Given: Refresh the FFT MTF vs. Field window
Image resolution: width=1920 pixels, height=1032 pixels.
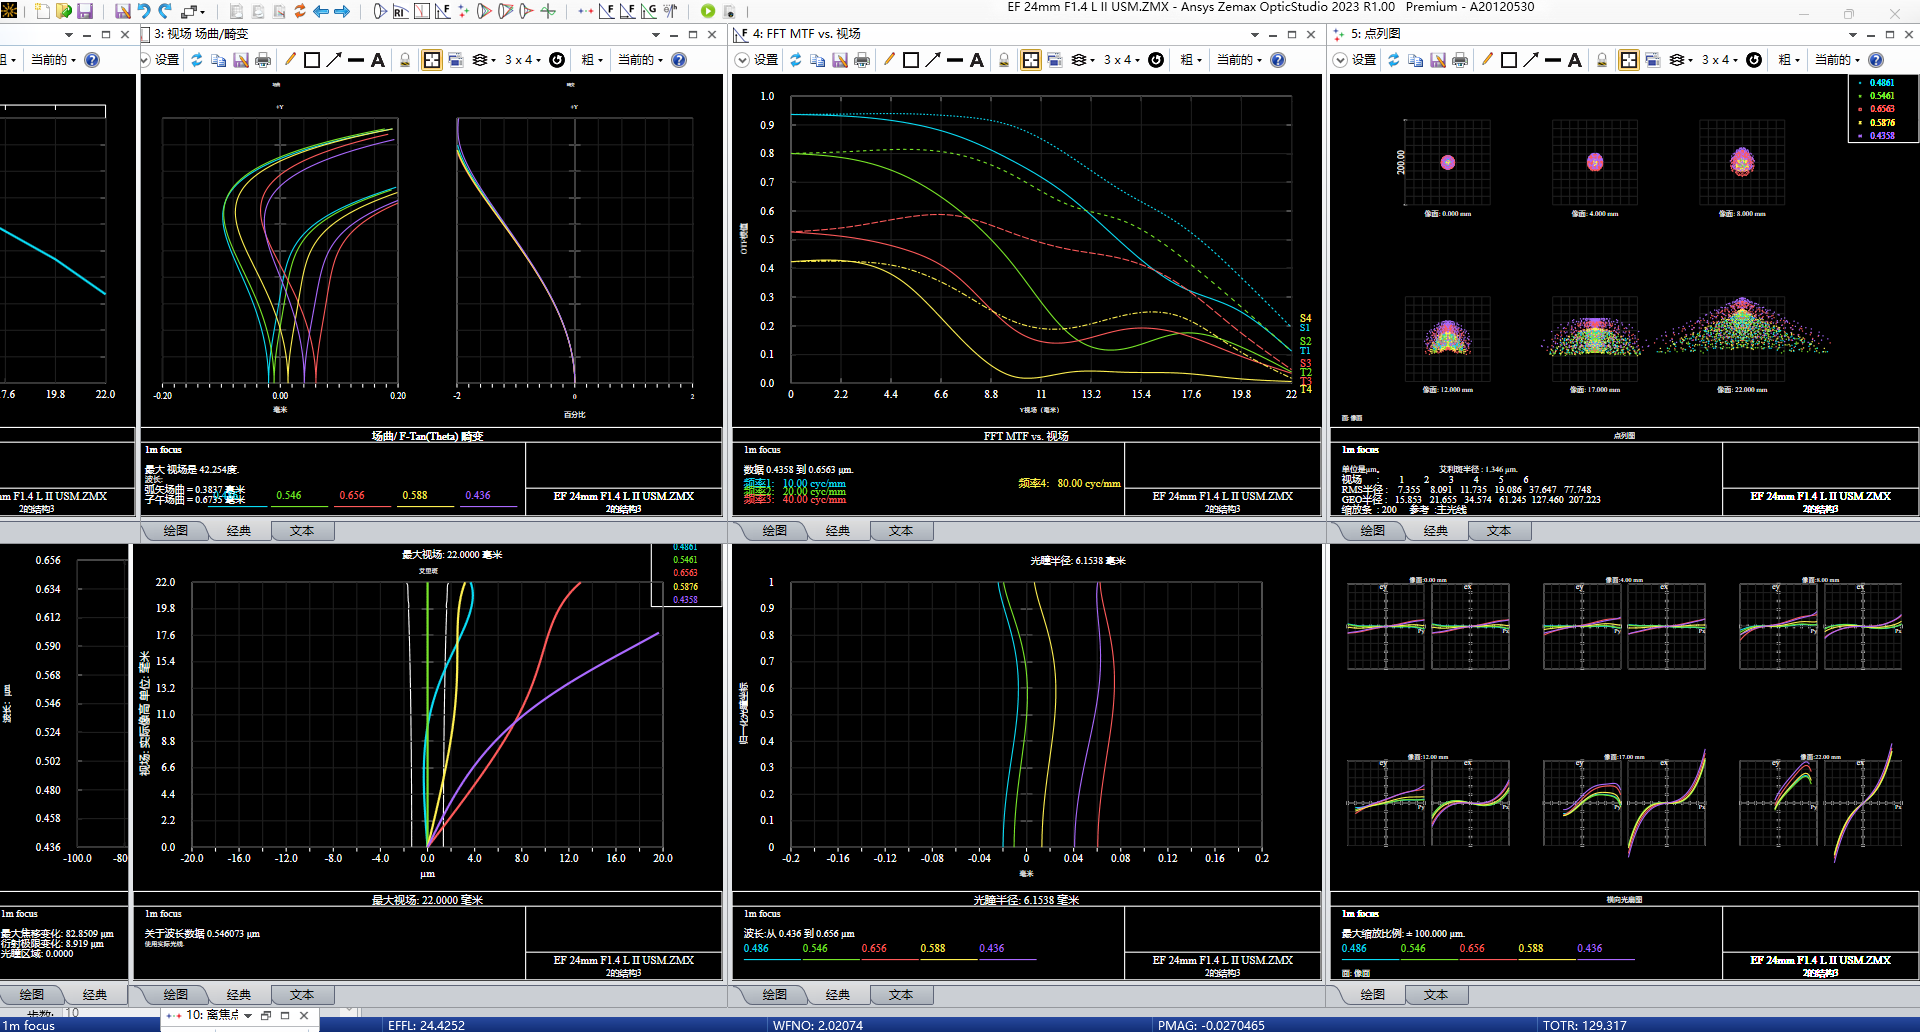Looking at the screenshot, I should (796, 60).
